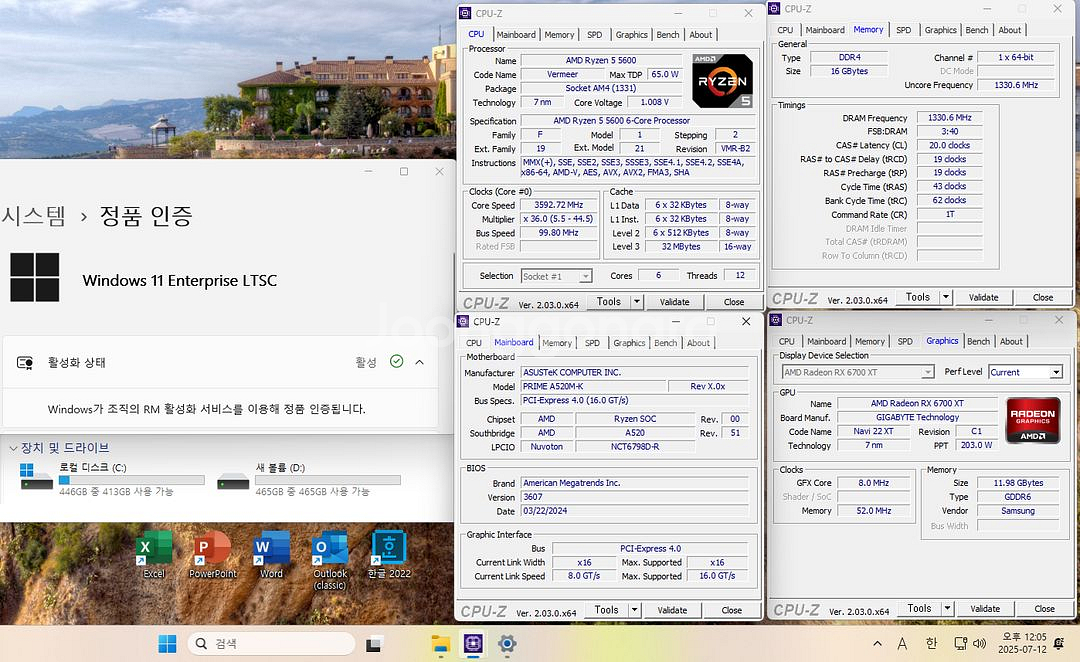Viewport: 1080px width, 662px height.
Task: Click the Windows 11 Enterprise LTSC text
Action: [180, 280]
